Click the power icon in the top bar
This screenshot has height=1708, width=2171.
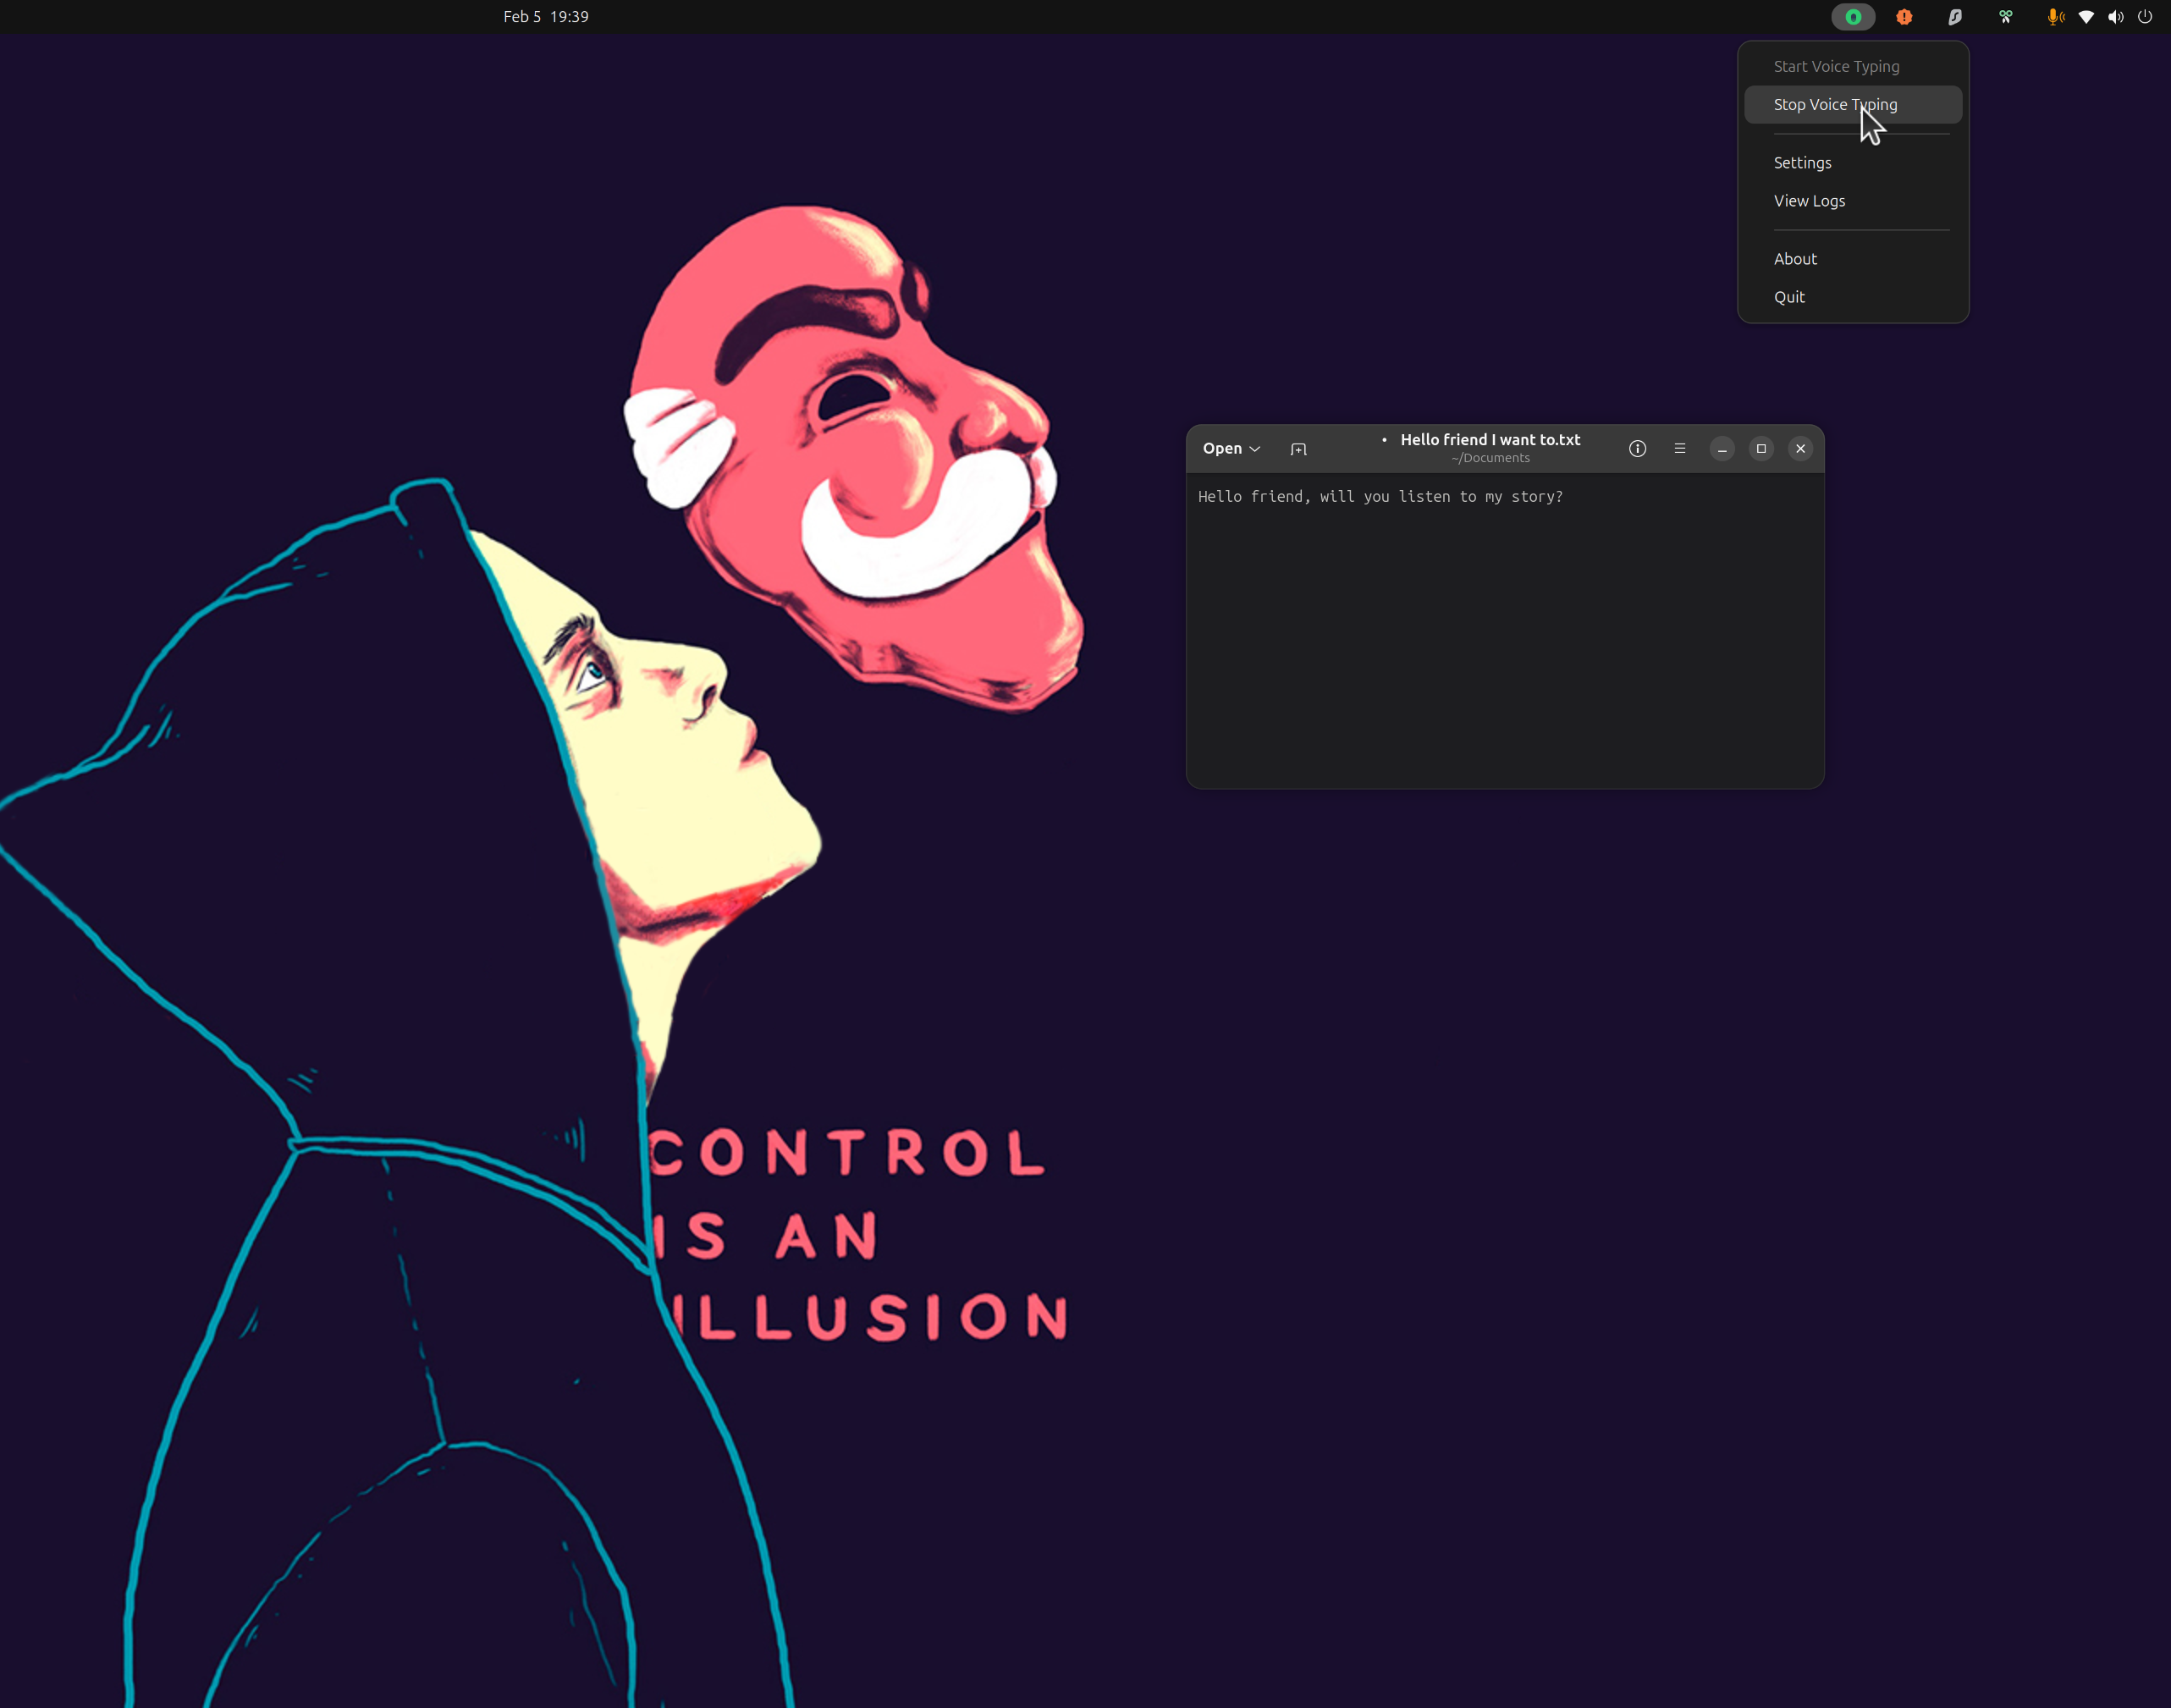(2145, 17)
